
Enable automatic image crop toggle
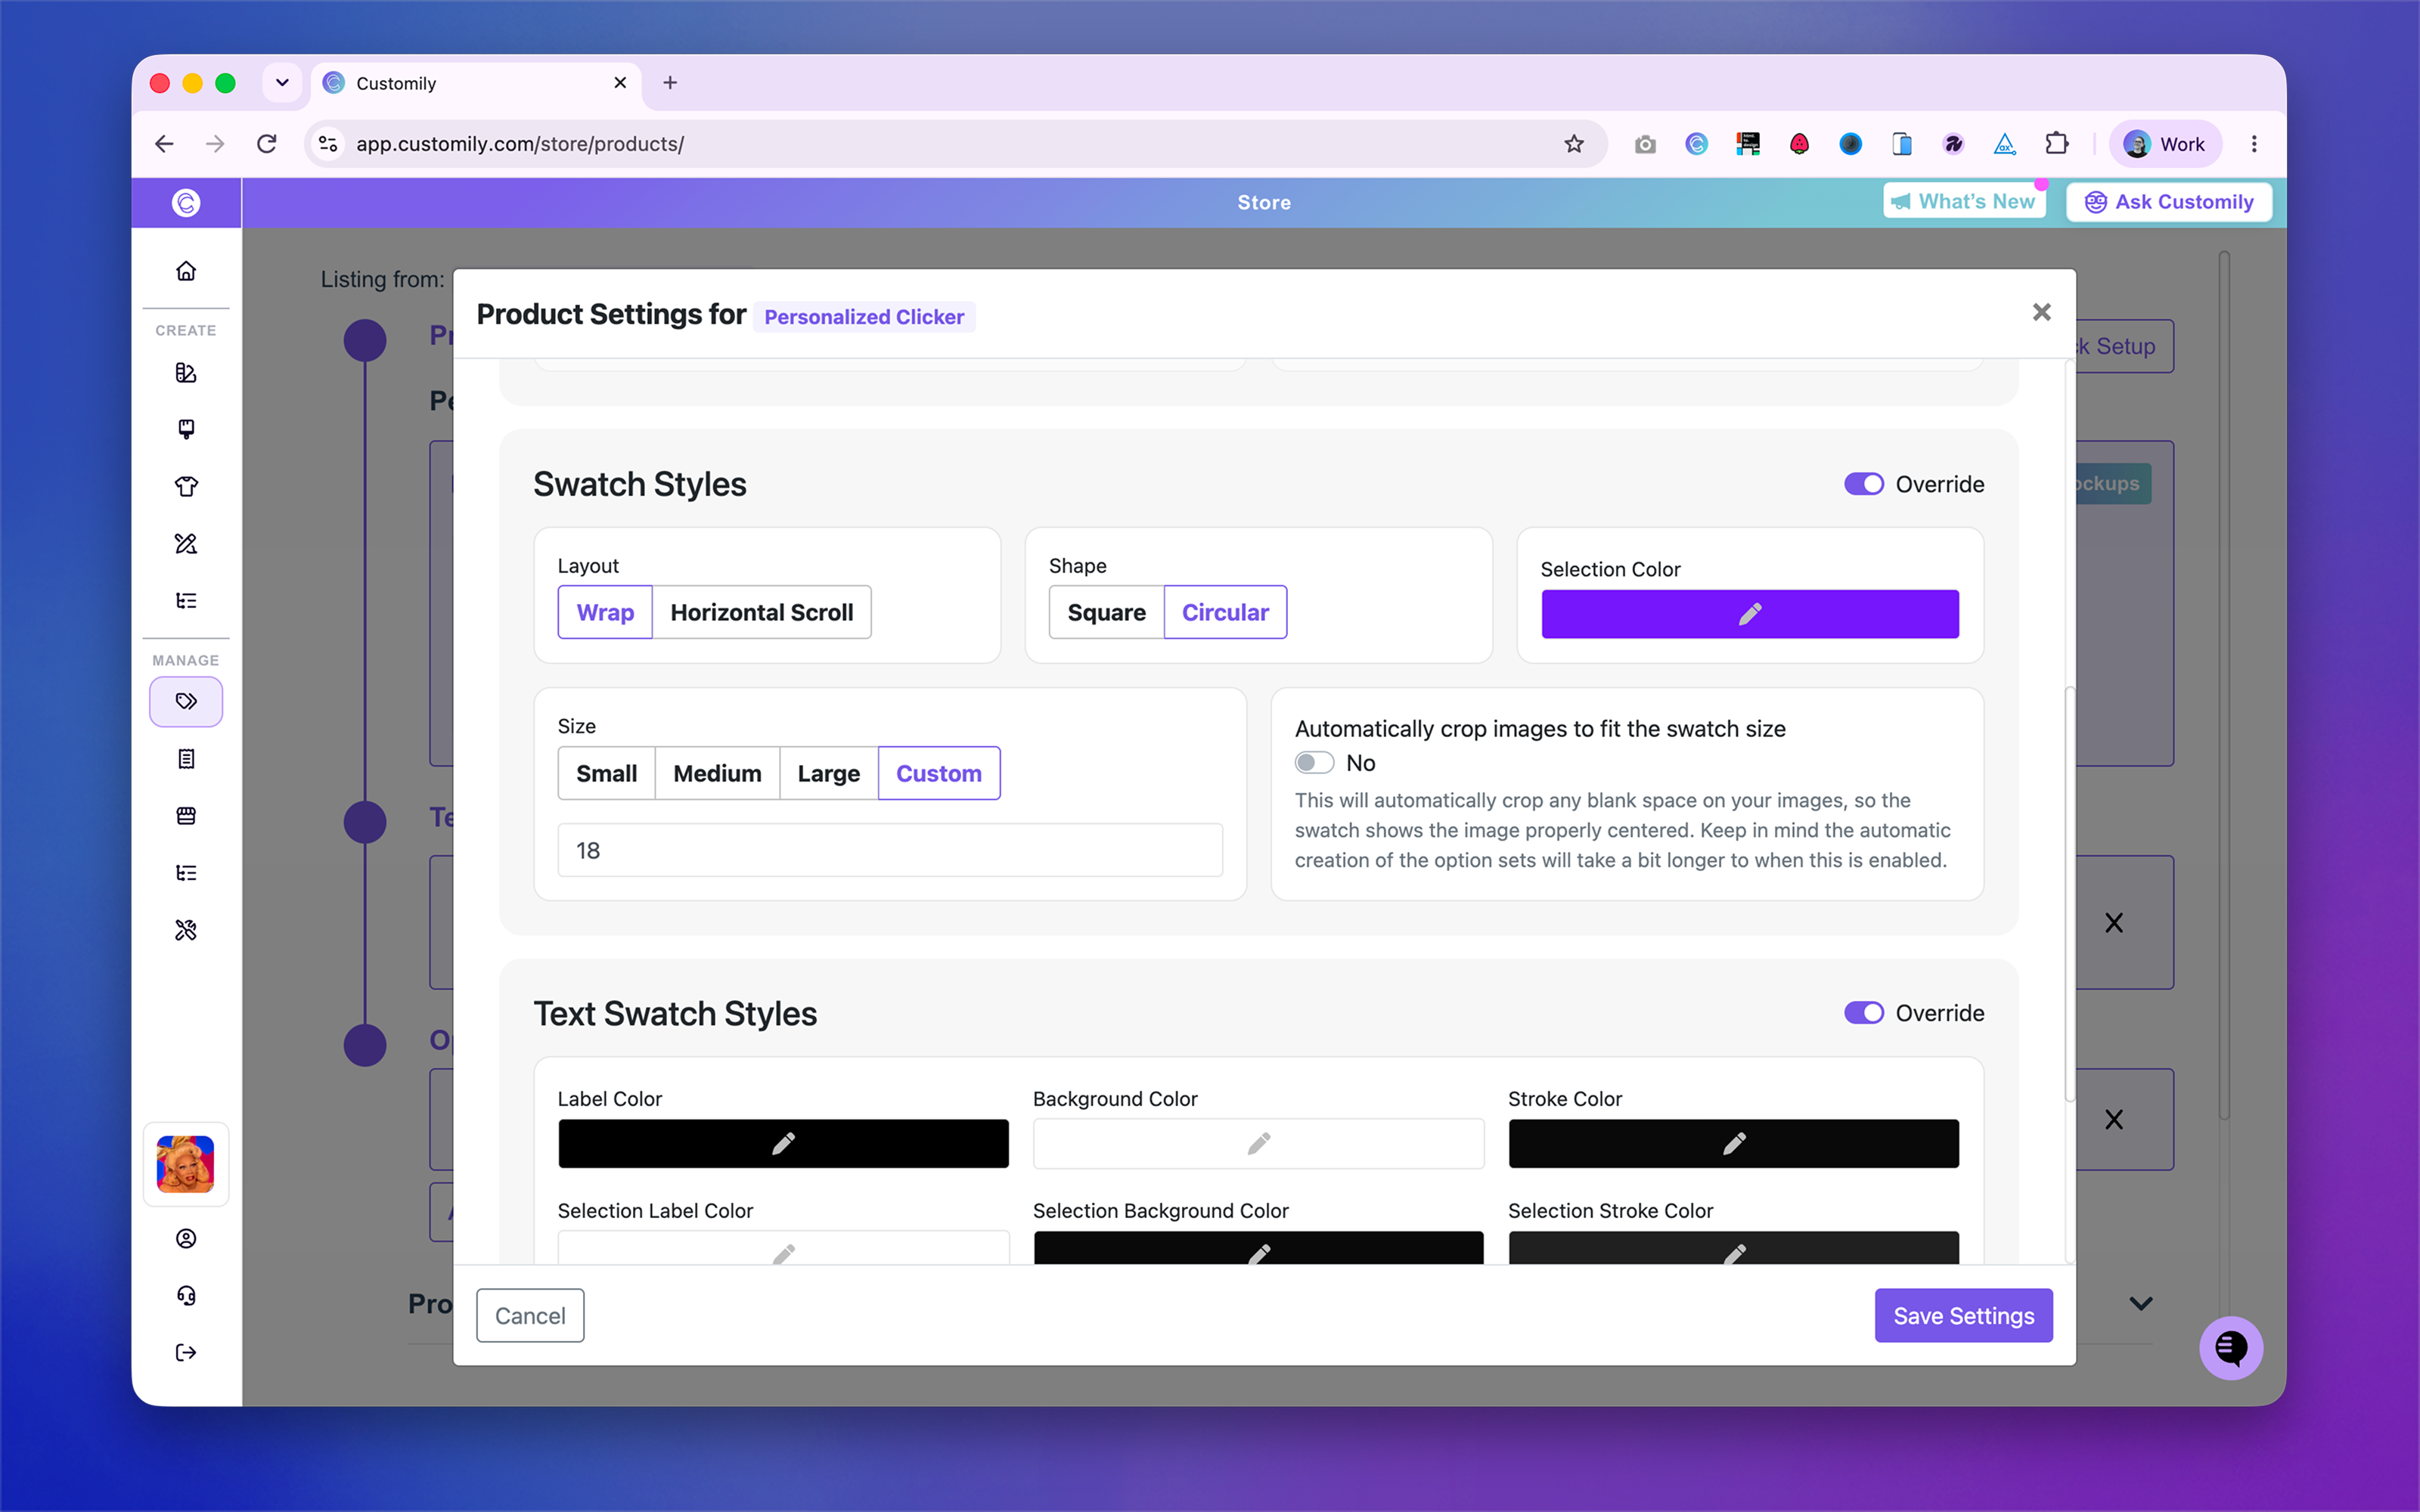pyautogui.click(x=1314, y=763)
